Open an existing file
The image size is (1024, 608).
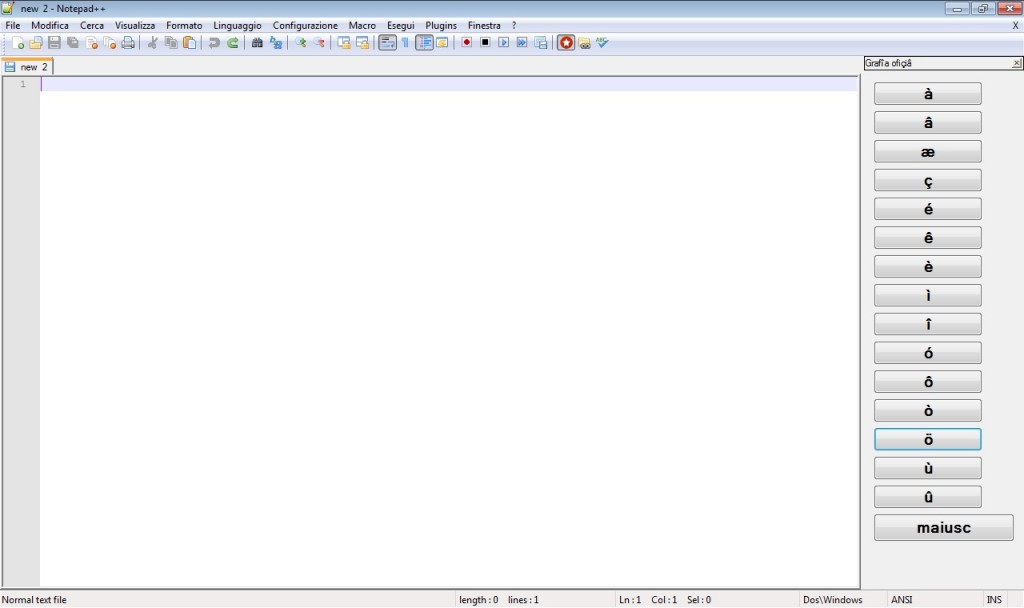click(x=34, y=43)
